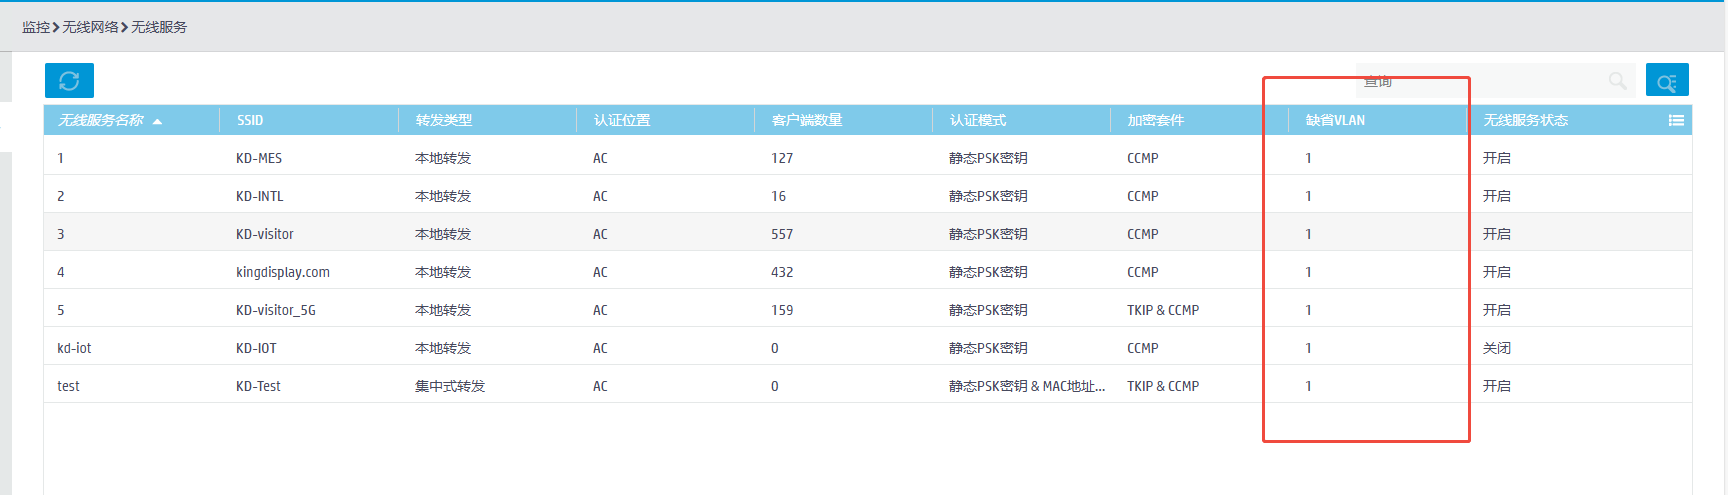This screenshot has height=495, width=1728.
Task: Open the column settings list icon
Action: pos(1676,121)
